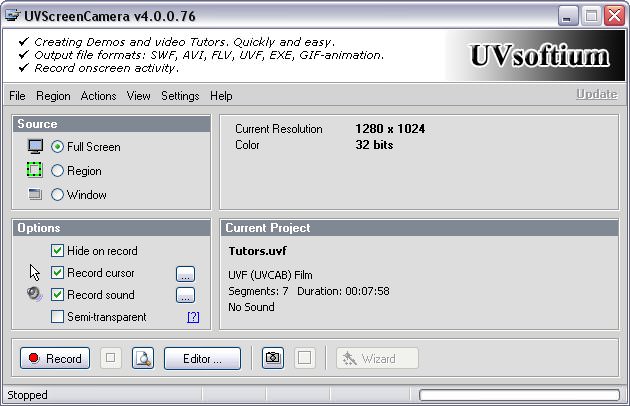Uncheck Hide on record checkbox

click(57, 250)
